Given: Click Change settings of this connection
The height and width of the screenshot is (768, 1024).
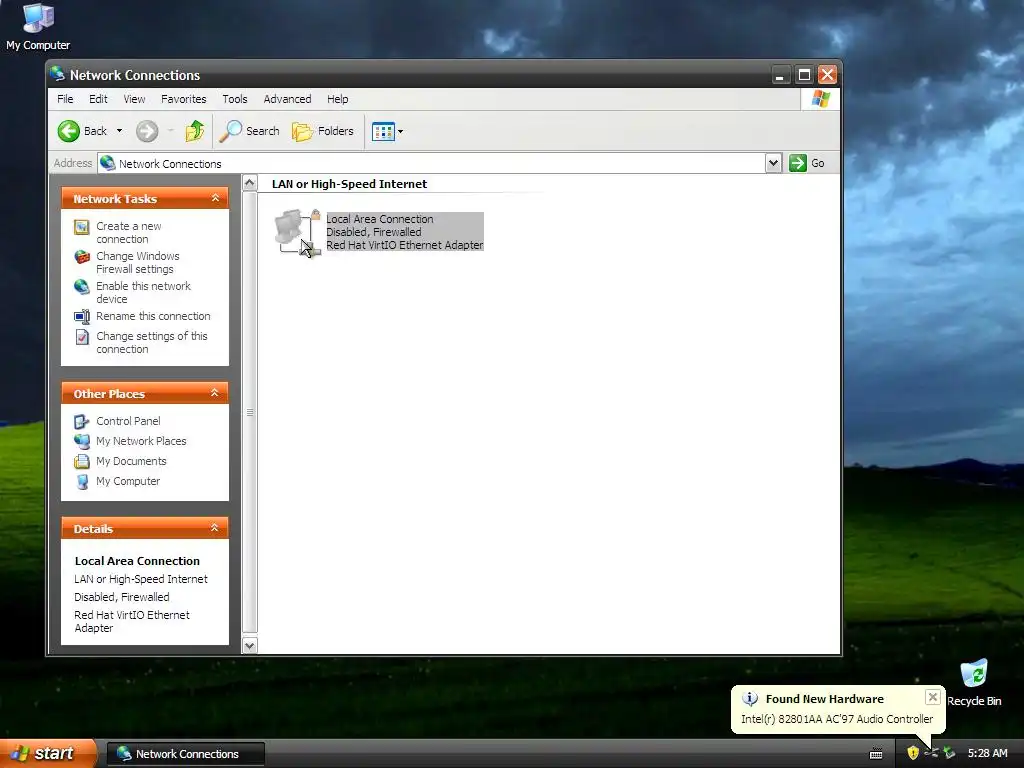Looking at the screenshot, I should click(152, 342).
